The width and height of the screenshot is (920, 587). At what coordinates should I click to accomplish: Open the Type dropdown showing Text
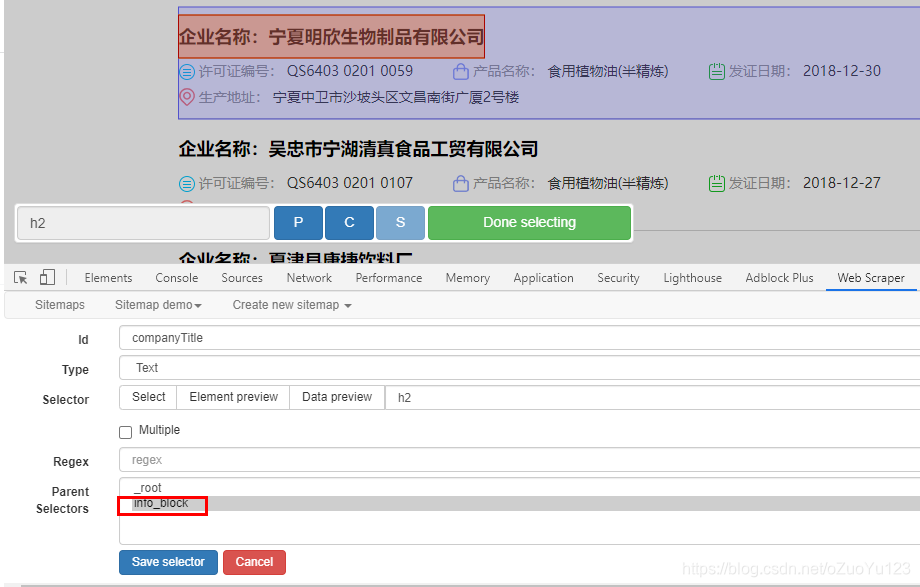coord(519,368)
